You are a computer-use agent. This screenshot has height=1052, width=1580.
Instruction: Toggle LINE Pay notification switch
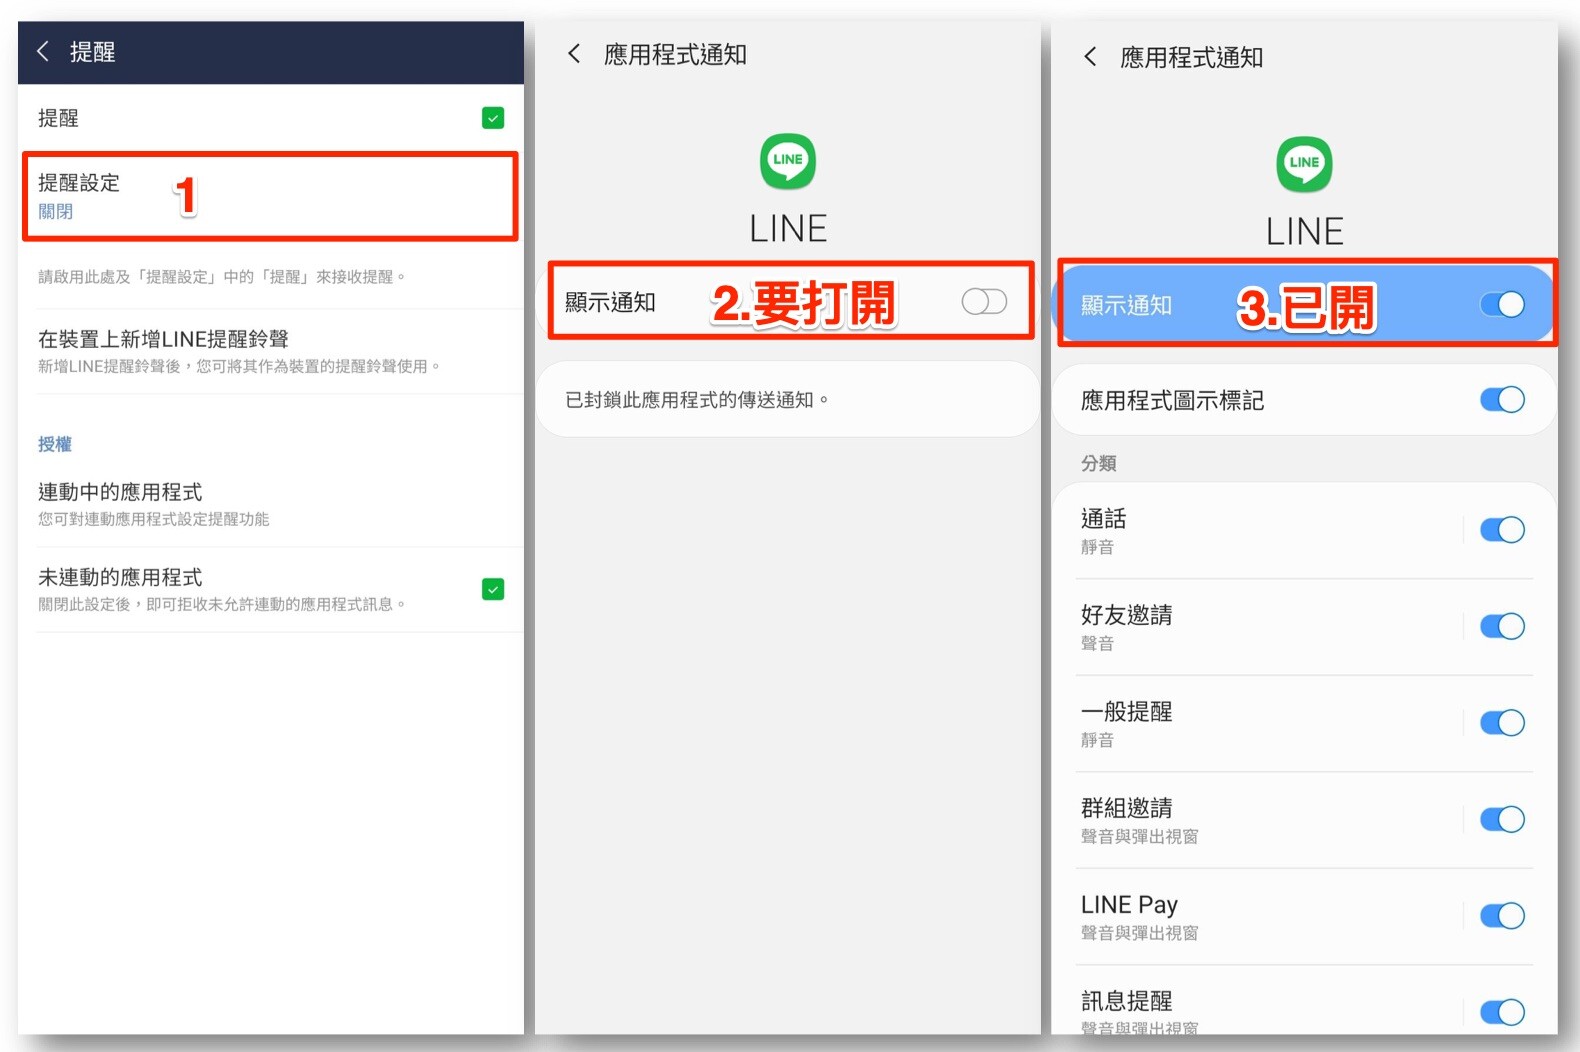click(1502, 916)
